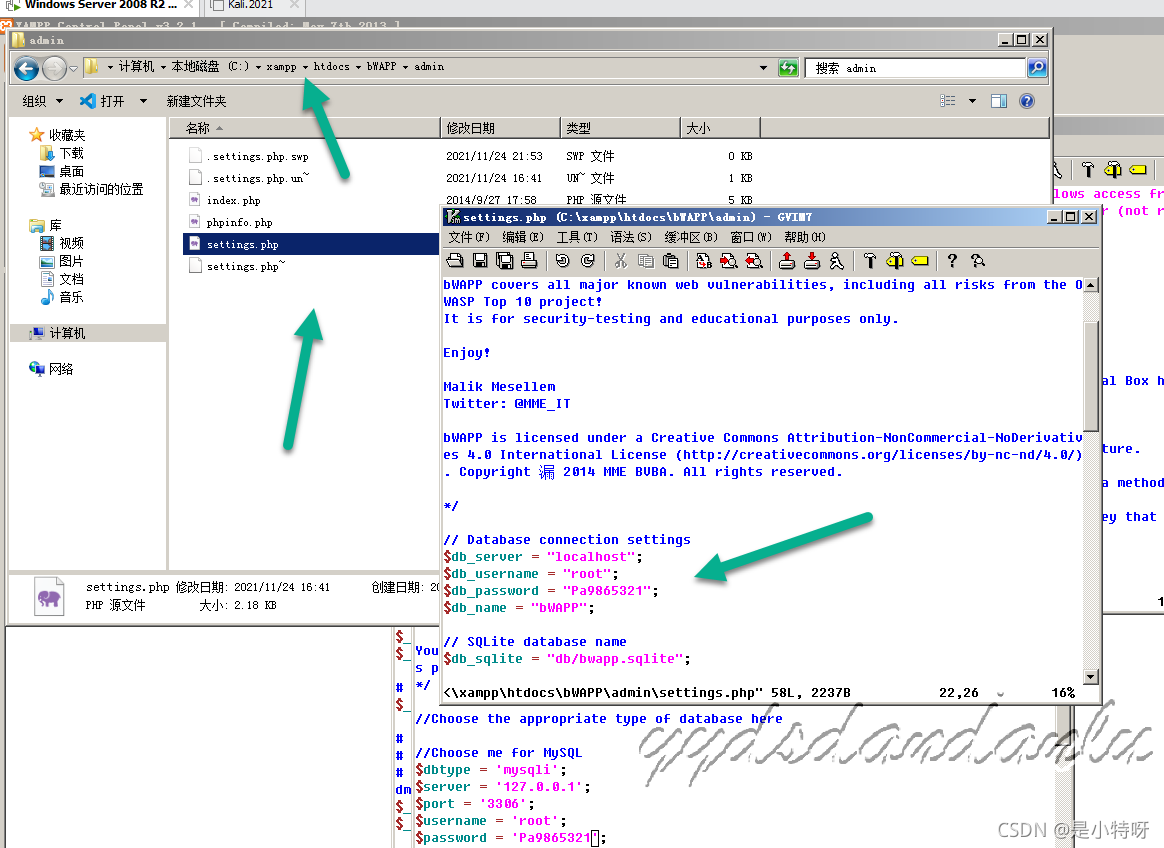Select the phpinfo.php file
1164x848 pixels.
coord(239,222)
